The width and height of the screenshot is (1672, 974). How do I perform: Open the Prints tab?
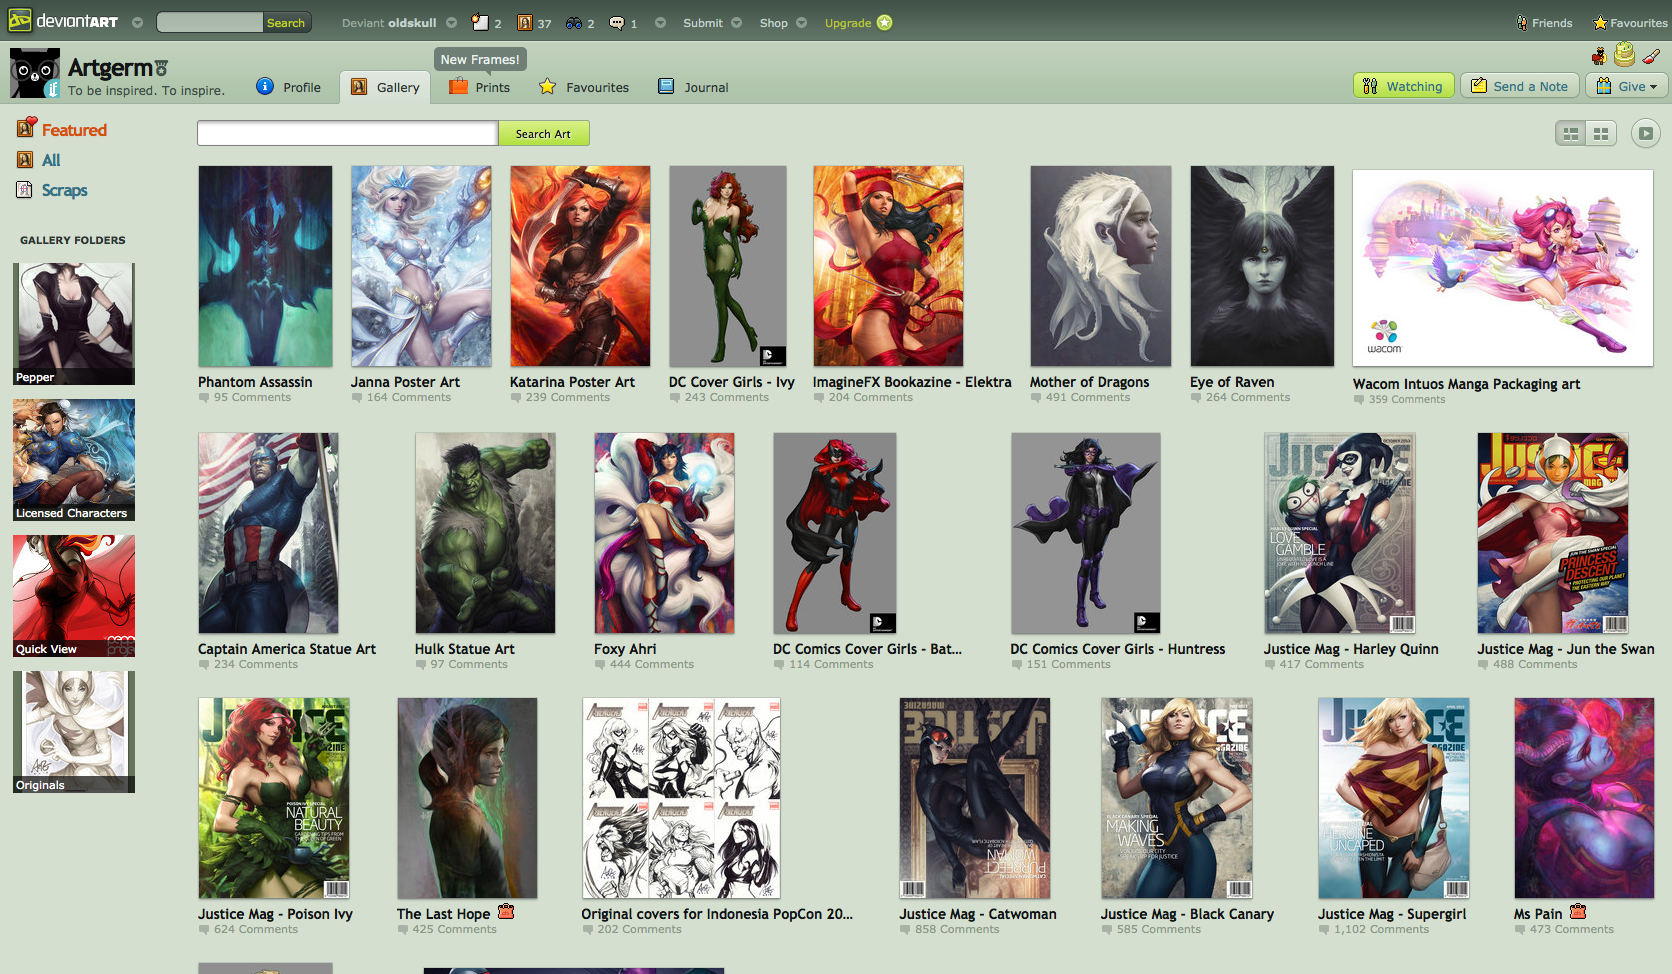tap(479, 87)
